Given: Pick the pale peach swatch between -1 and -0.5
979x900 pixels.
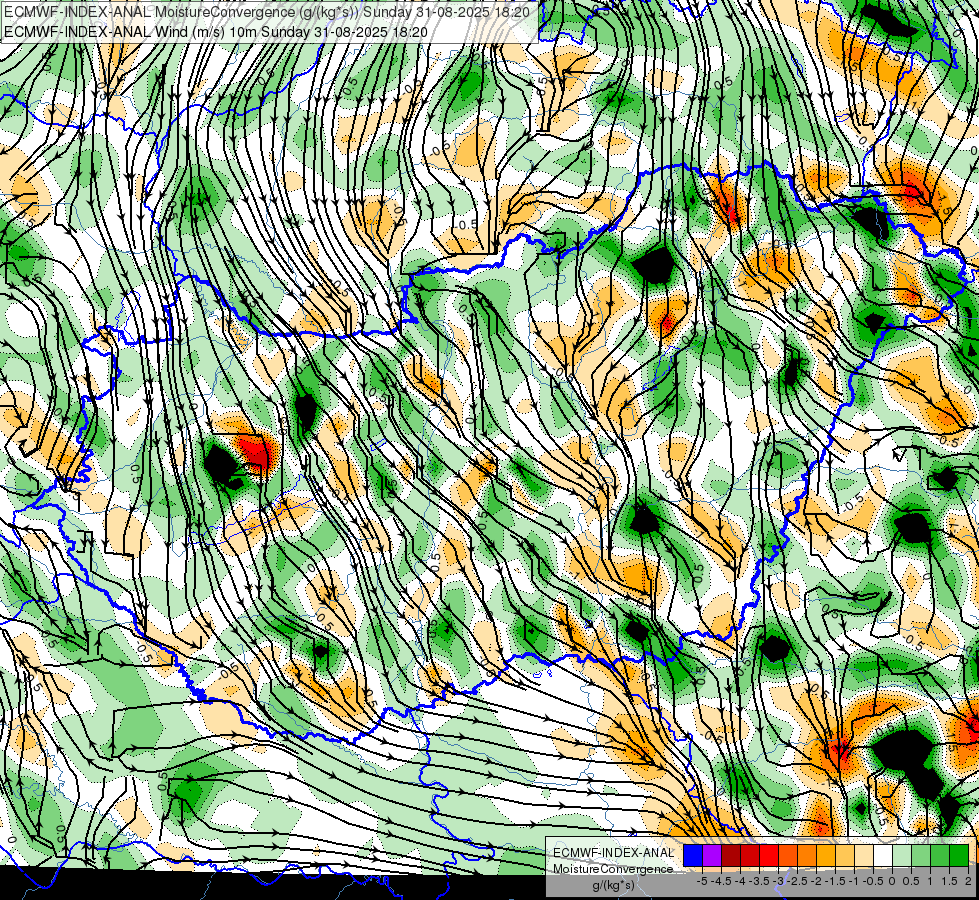Looking at the screenshot, I should 864,855.
